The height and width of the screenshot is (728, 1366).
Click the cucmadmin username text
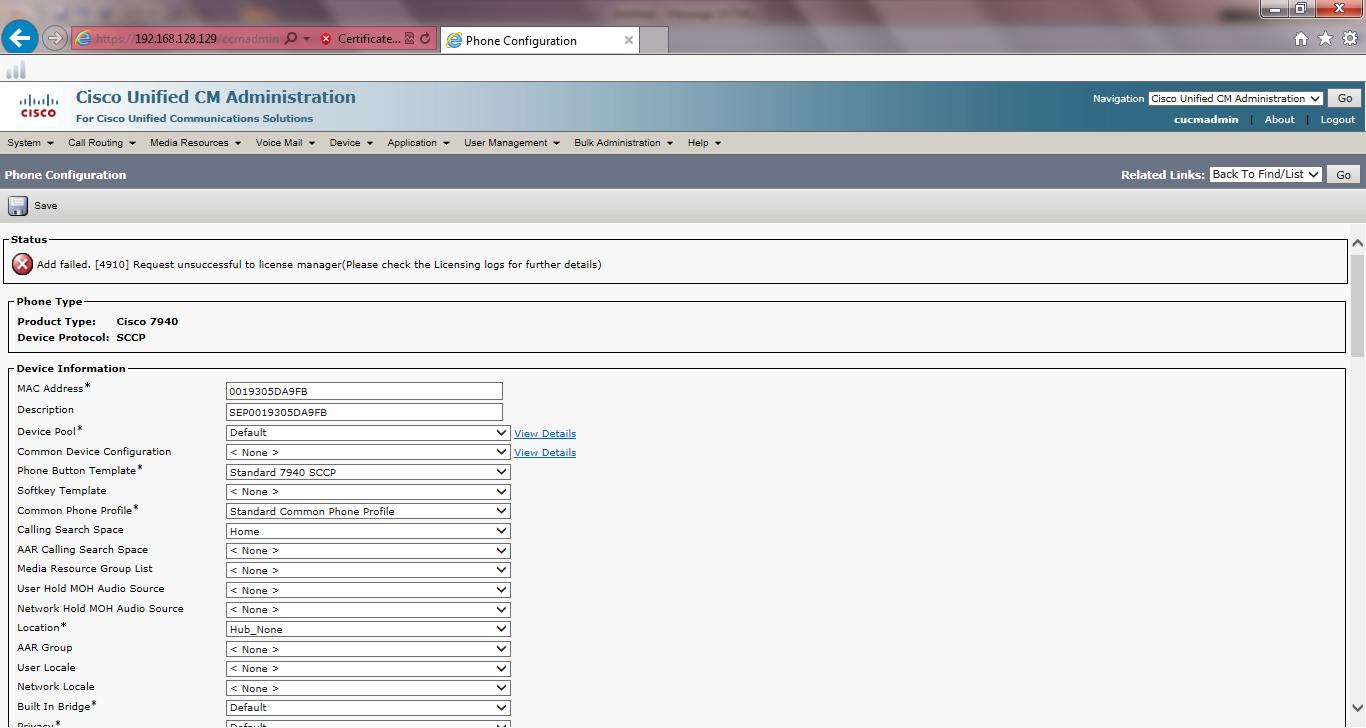click(1206, 119)
